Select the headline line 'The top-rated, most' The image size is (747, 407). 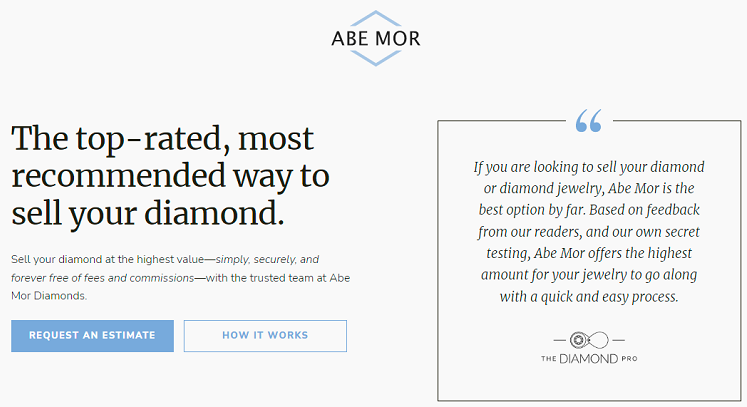[x=162, y=139]
